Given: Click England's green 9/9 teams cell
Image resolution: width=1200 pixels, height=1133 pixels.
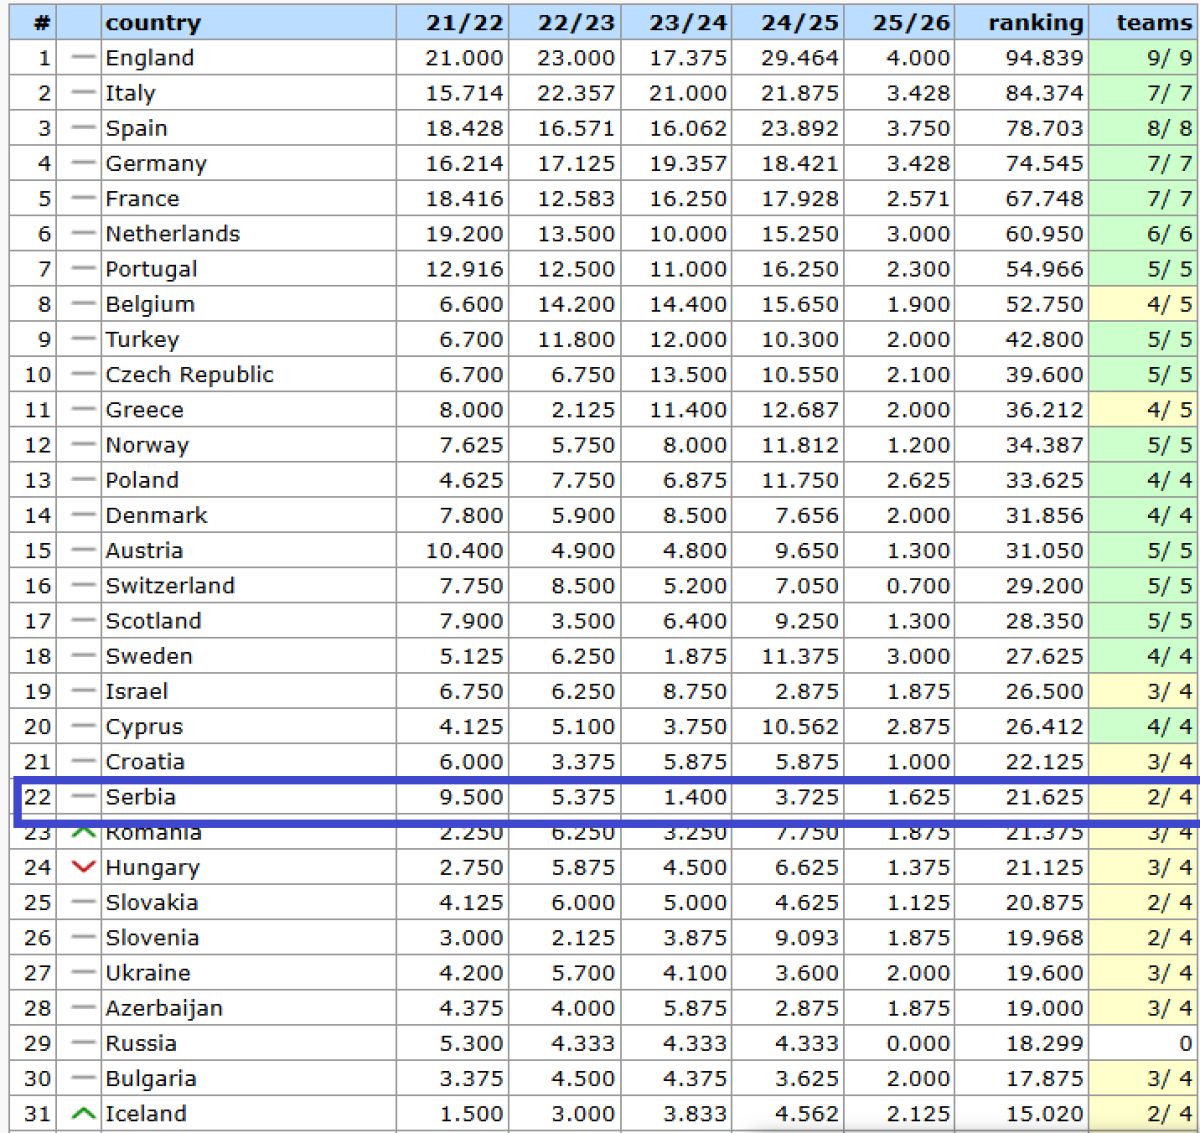Looking at the screenshot, I should click(x=1168, y=58).
